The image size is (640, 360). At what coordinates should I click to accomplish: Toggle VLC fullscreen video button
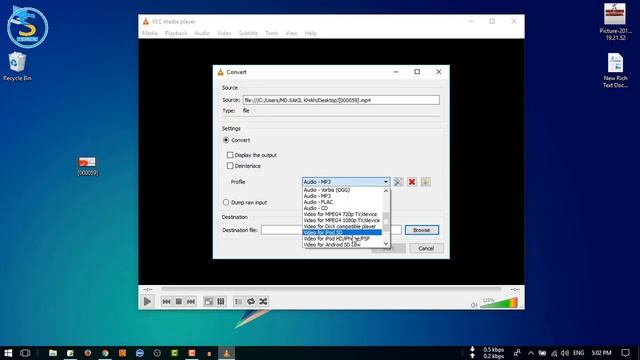pos(209,302)
